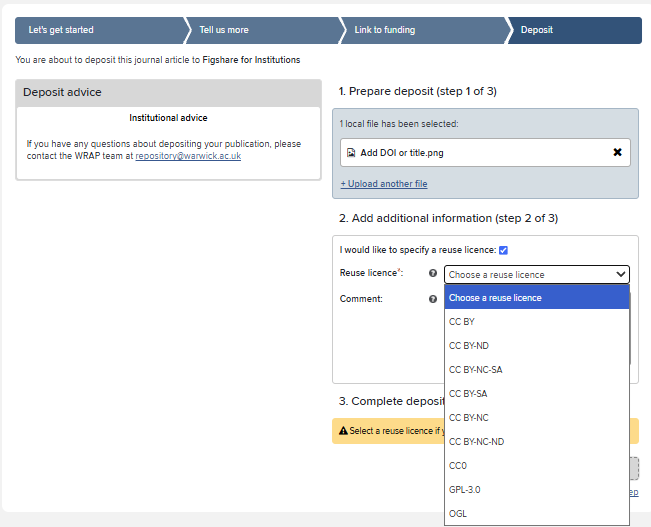Select CC BY-NC-ND licence option
Image resolution: width=651 pixels, height=527 pixels.
537,442
